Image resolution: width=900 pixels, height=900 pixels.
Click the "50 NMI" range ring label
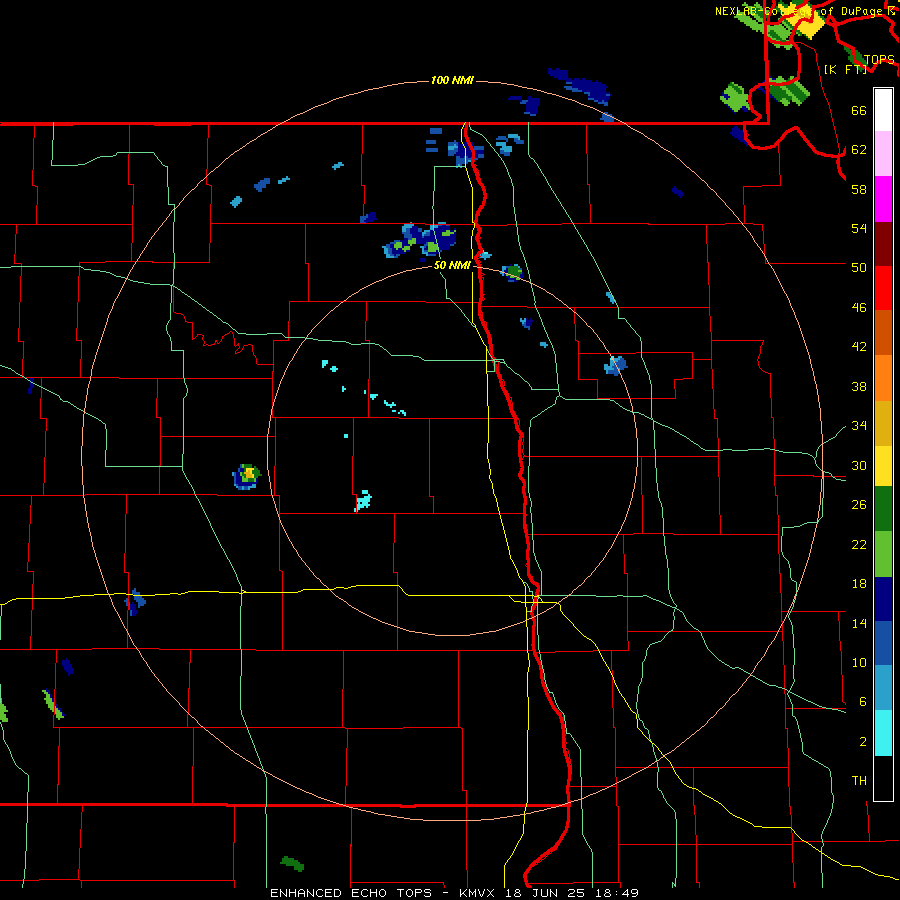click(x=452, y=265)
